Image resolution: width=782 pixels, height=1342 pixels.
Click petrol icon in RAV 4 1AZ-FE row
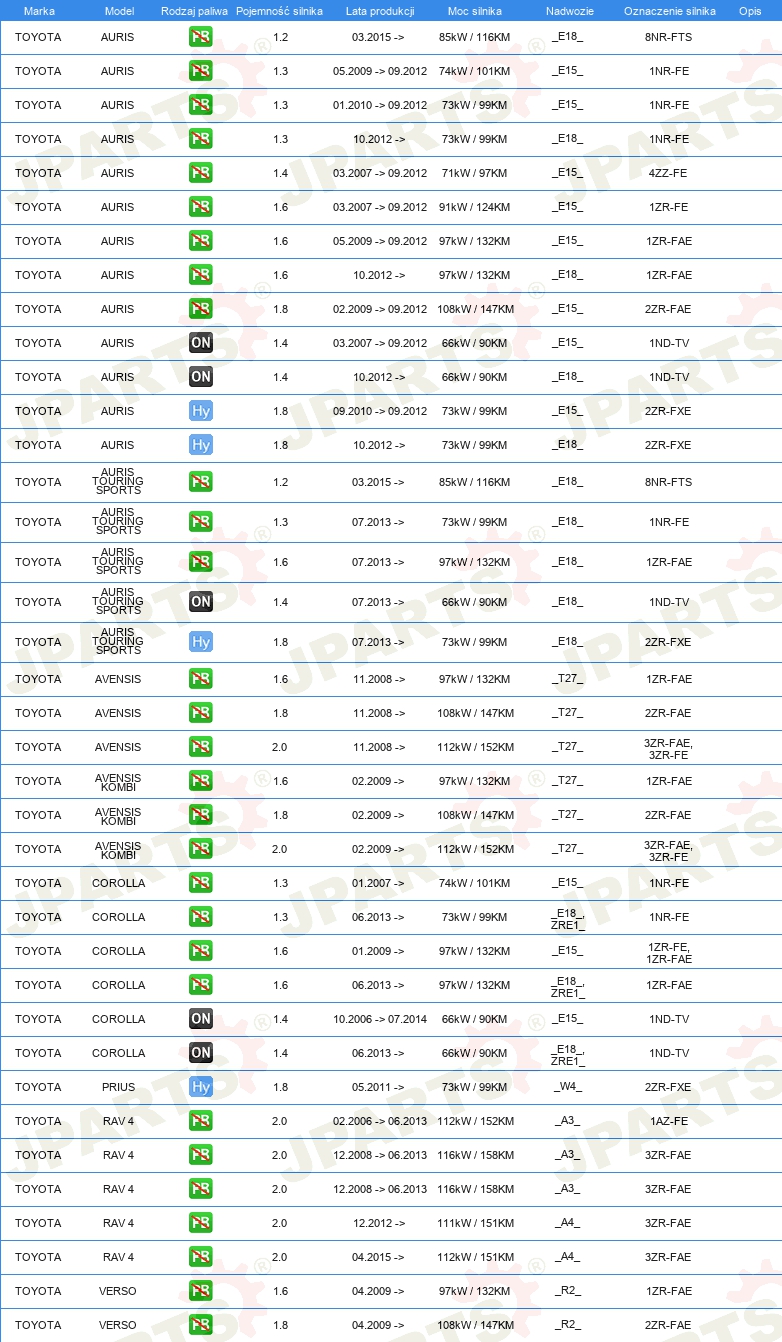tap(201, 1121)
